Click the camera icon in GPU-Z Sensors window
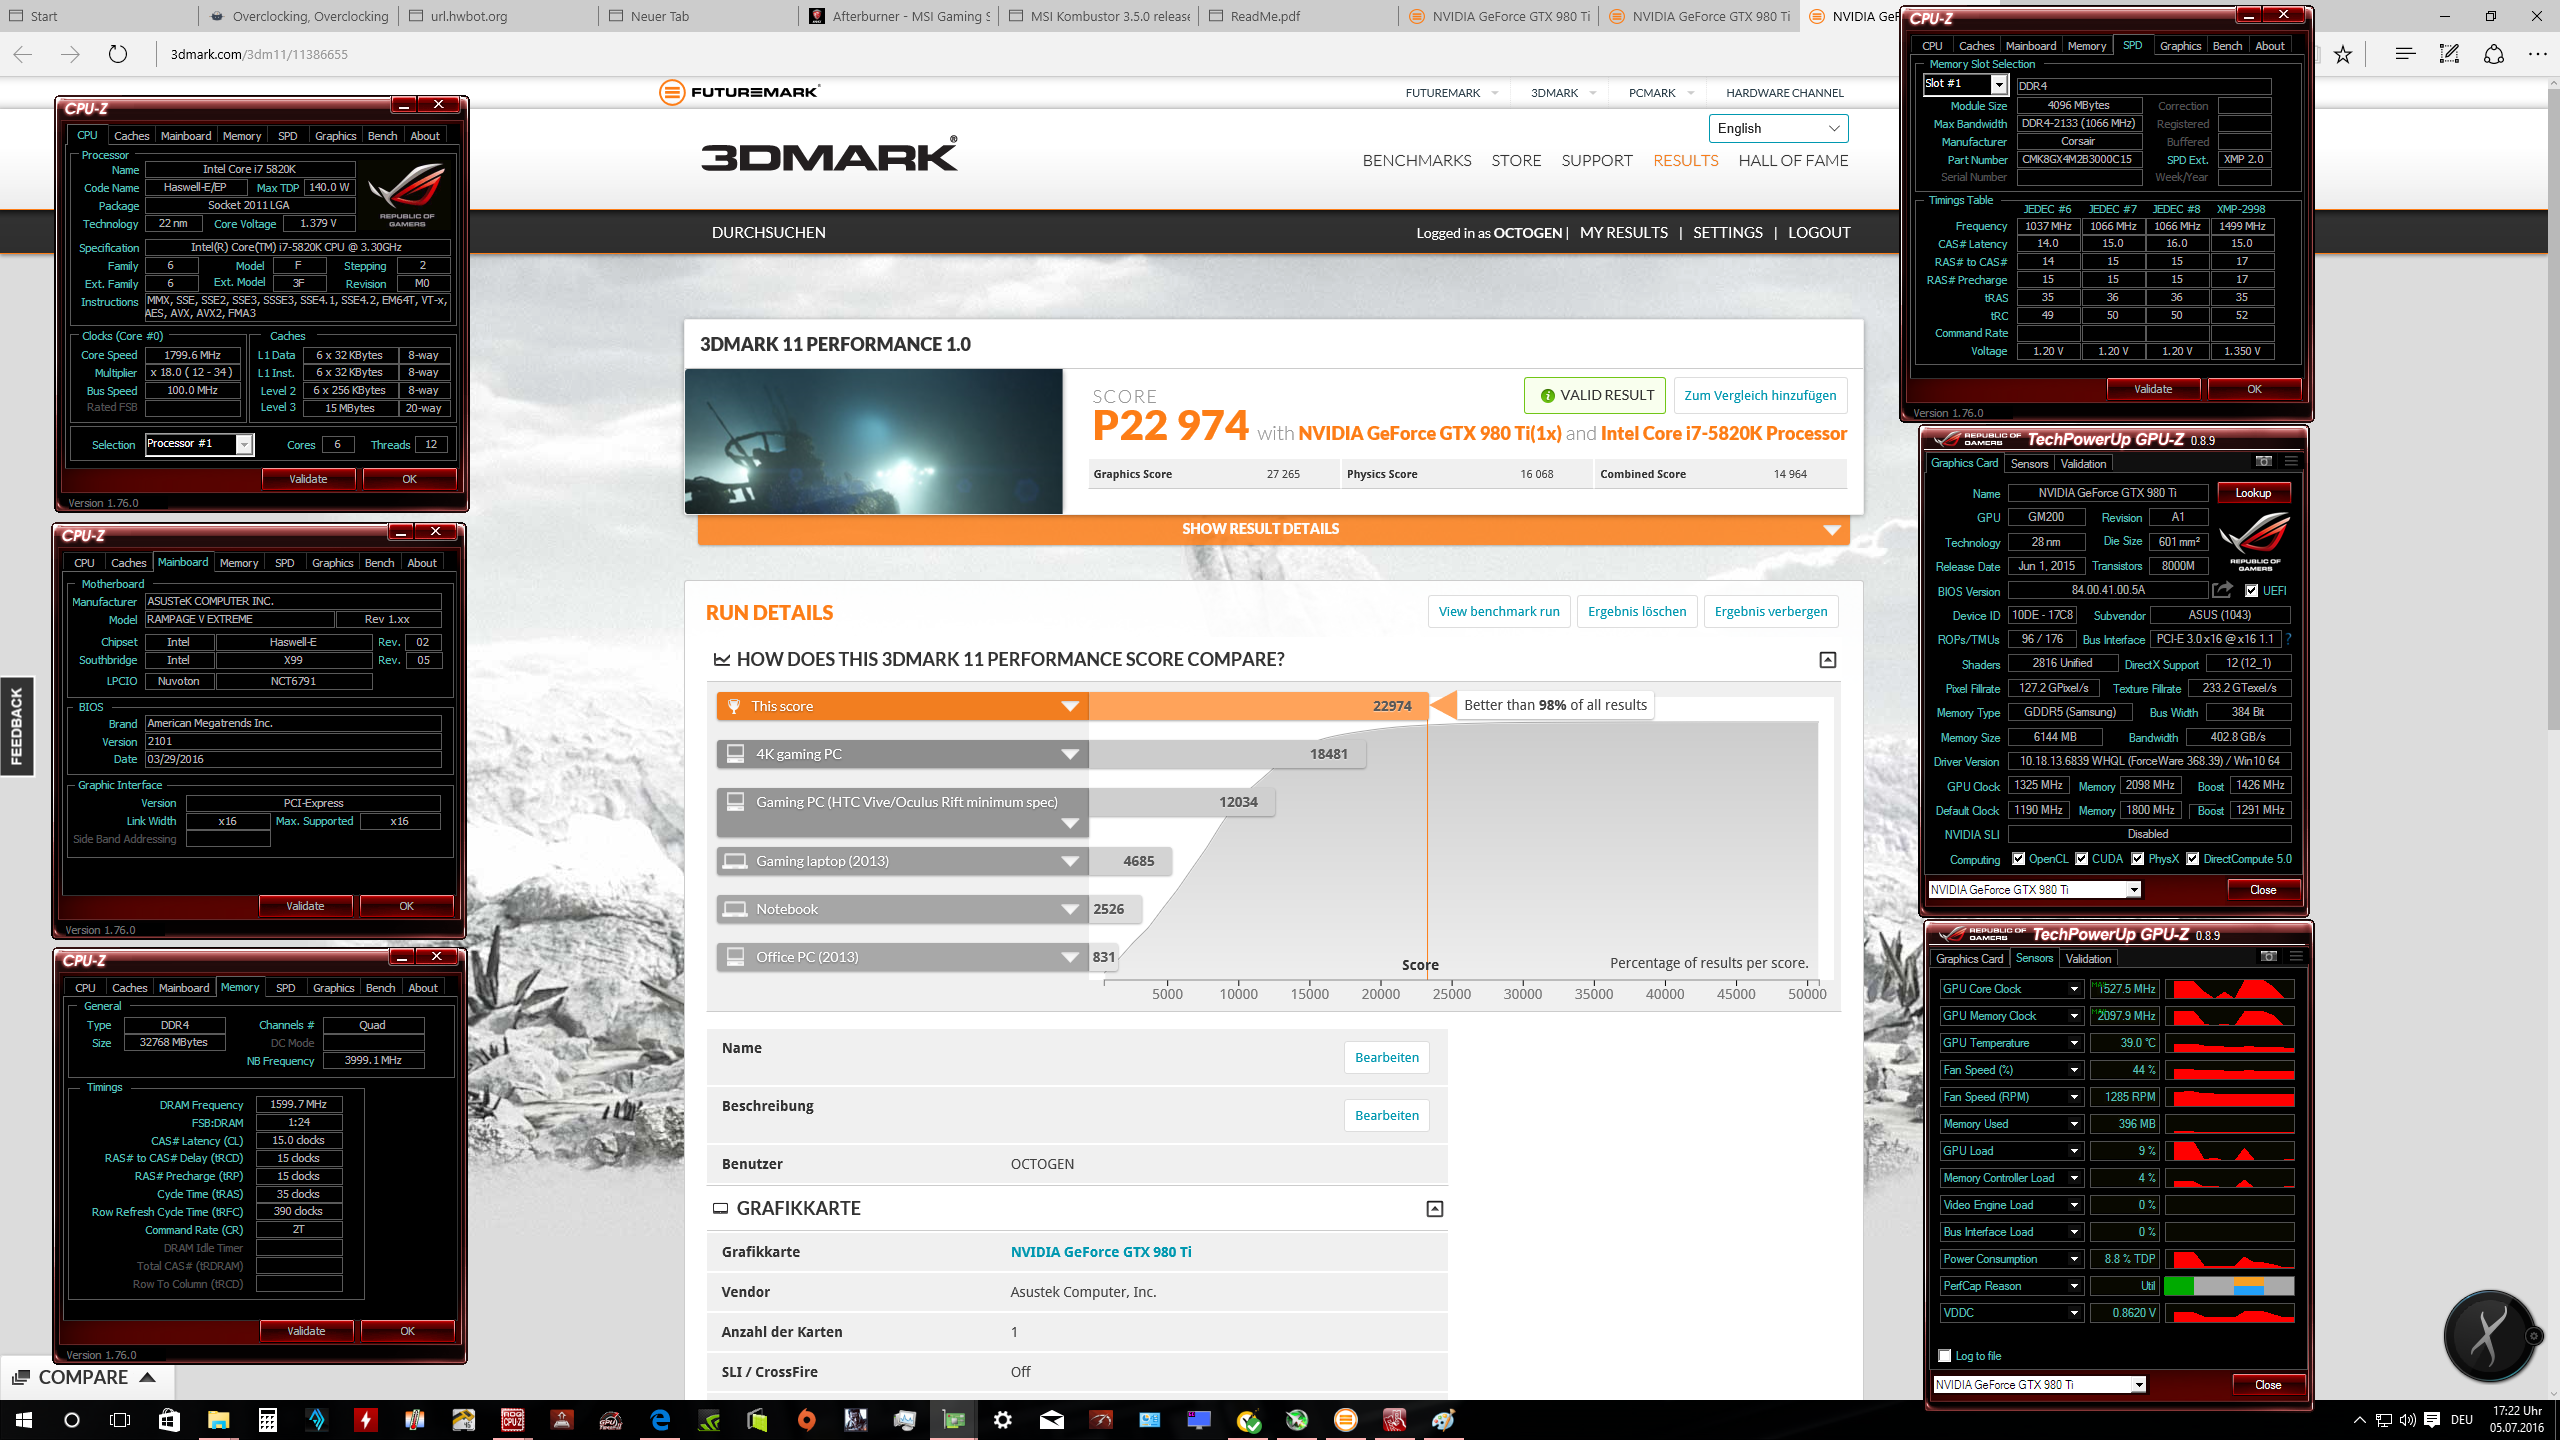The height and width of the screenshot is (1440, 2560). [2269, 957]
